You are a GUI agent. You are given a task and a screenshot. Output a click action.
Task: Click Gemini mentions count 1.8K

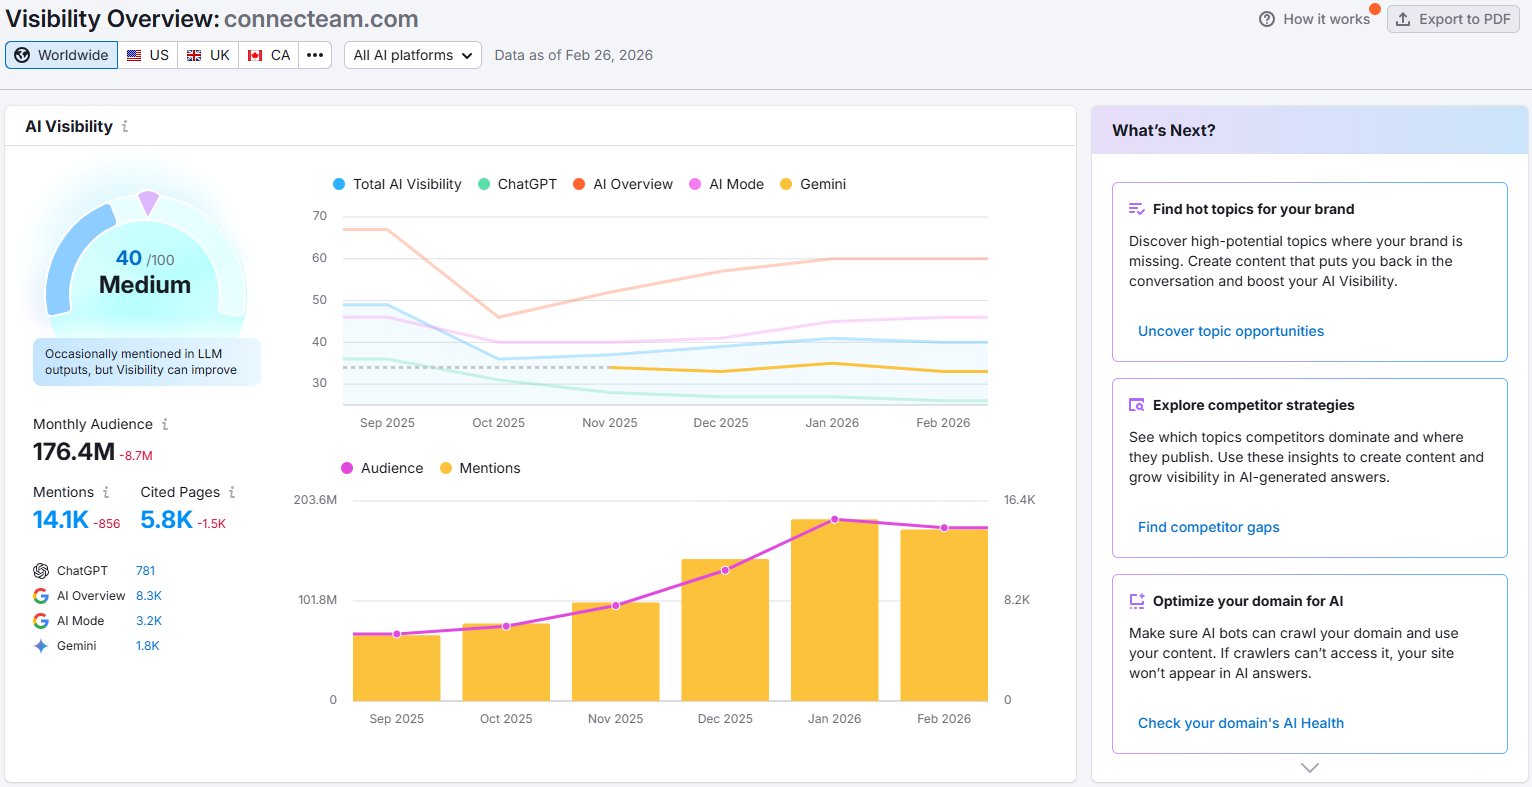coord(148,646)
